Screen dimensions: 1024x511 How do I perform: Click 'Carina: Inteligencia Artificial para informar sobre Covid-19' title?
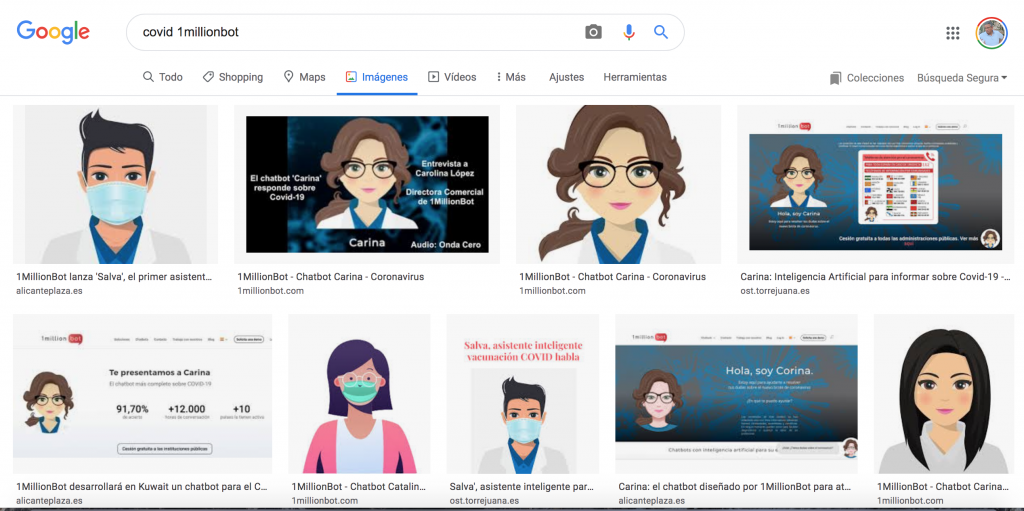pos(875,276)
